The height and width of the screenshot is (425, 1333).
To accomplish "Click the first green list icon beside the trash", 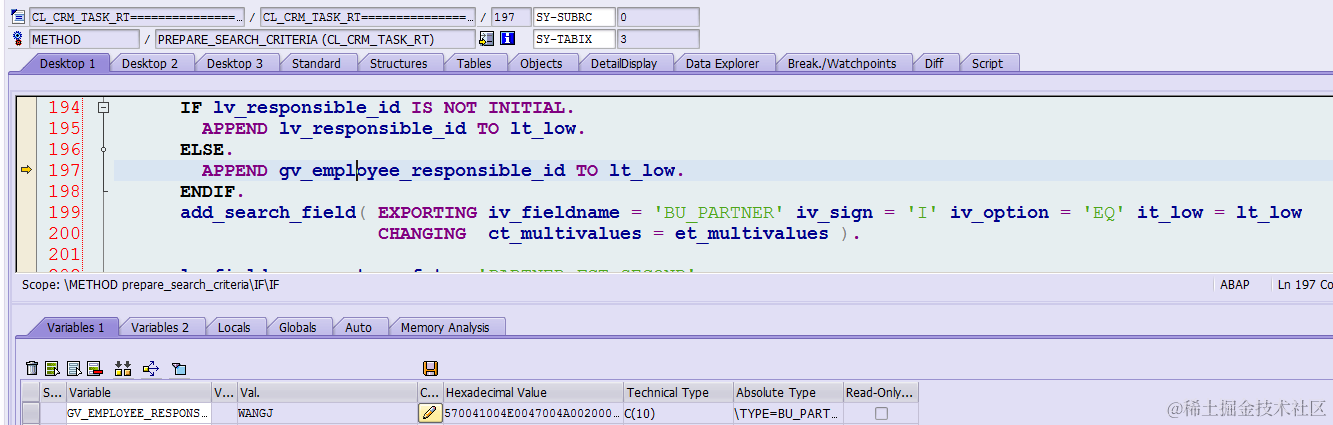I will (52, 369).
